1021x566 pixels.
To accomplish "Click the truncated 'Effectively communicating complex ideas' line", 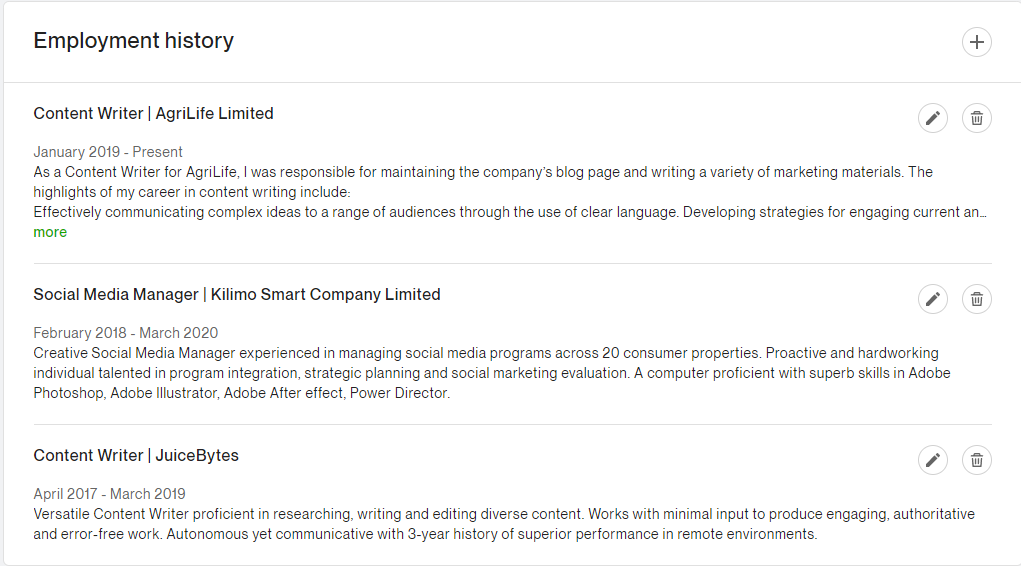I will [x=510, y=212].
